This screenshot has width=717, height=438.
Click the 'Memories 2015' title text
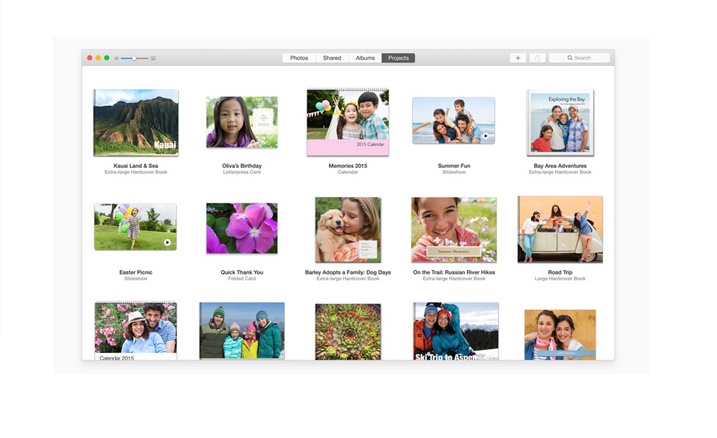point(348,166)
